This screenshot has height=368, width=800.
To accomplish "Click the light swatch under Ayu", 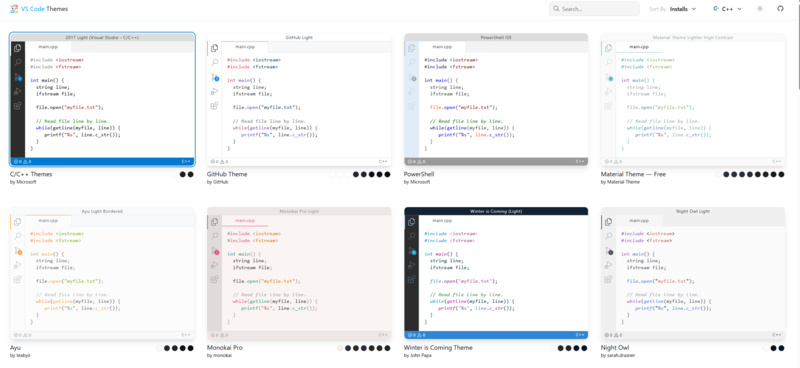I will [x=159, y=348].
